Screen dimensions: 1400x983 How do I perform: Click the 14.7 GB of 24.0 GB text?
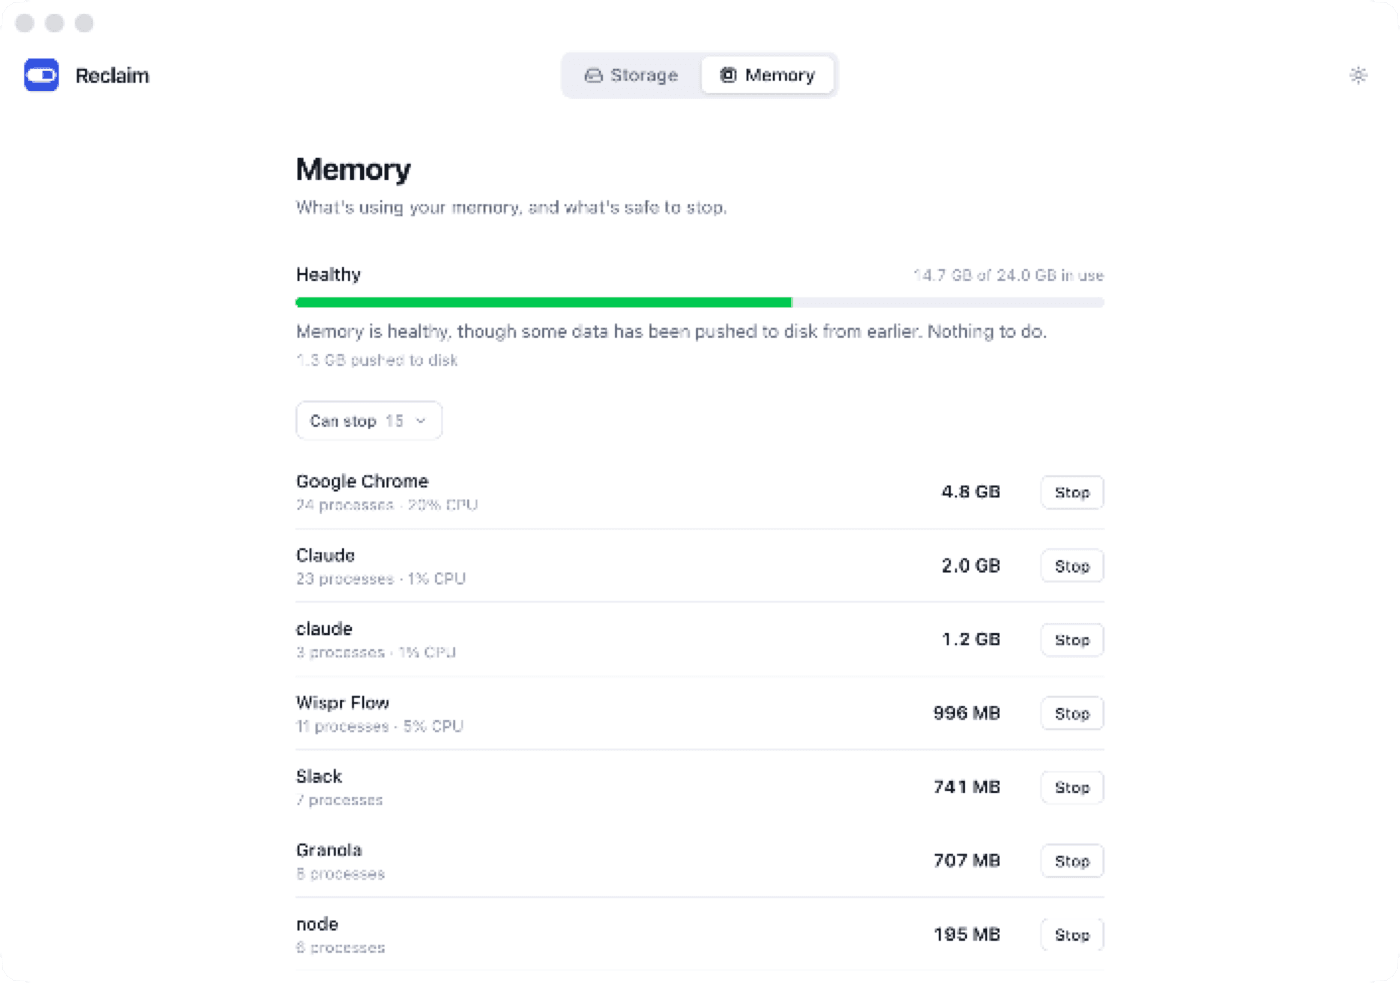tap(1008, 275)
